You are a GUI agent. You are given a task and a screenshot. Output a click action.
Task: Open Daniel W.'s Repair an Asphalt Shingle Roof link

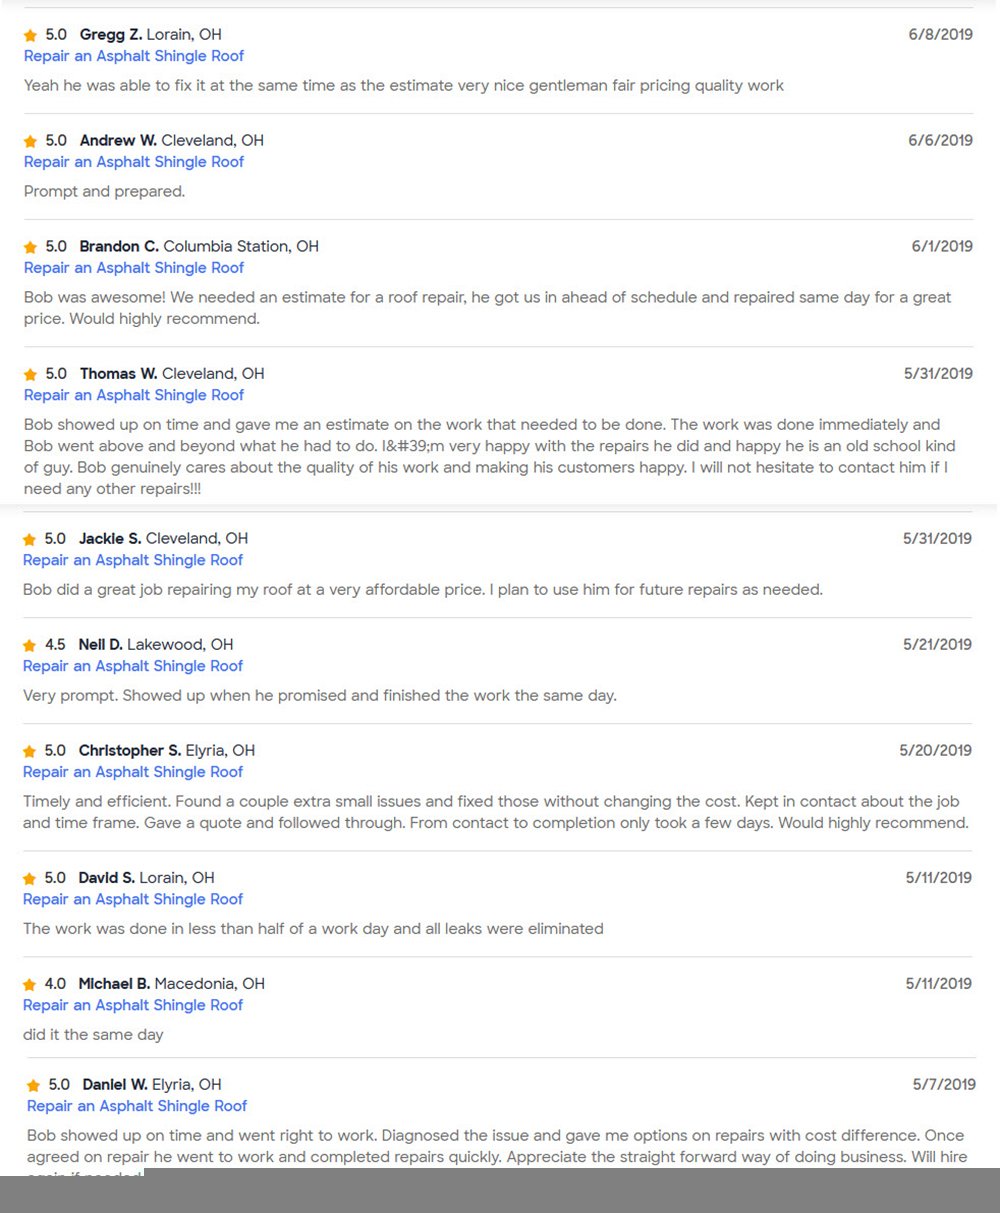click(x=137, y=1106)
